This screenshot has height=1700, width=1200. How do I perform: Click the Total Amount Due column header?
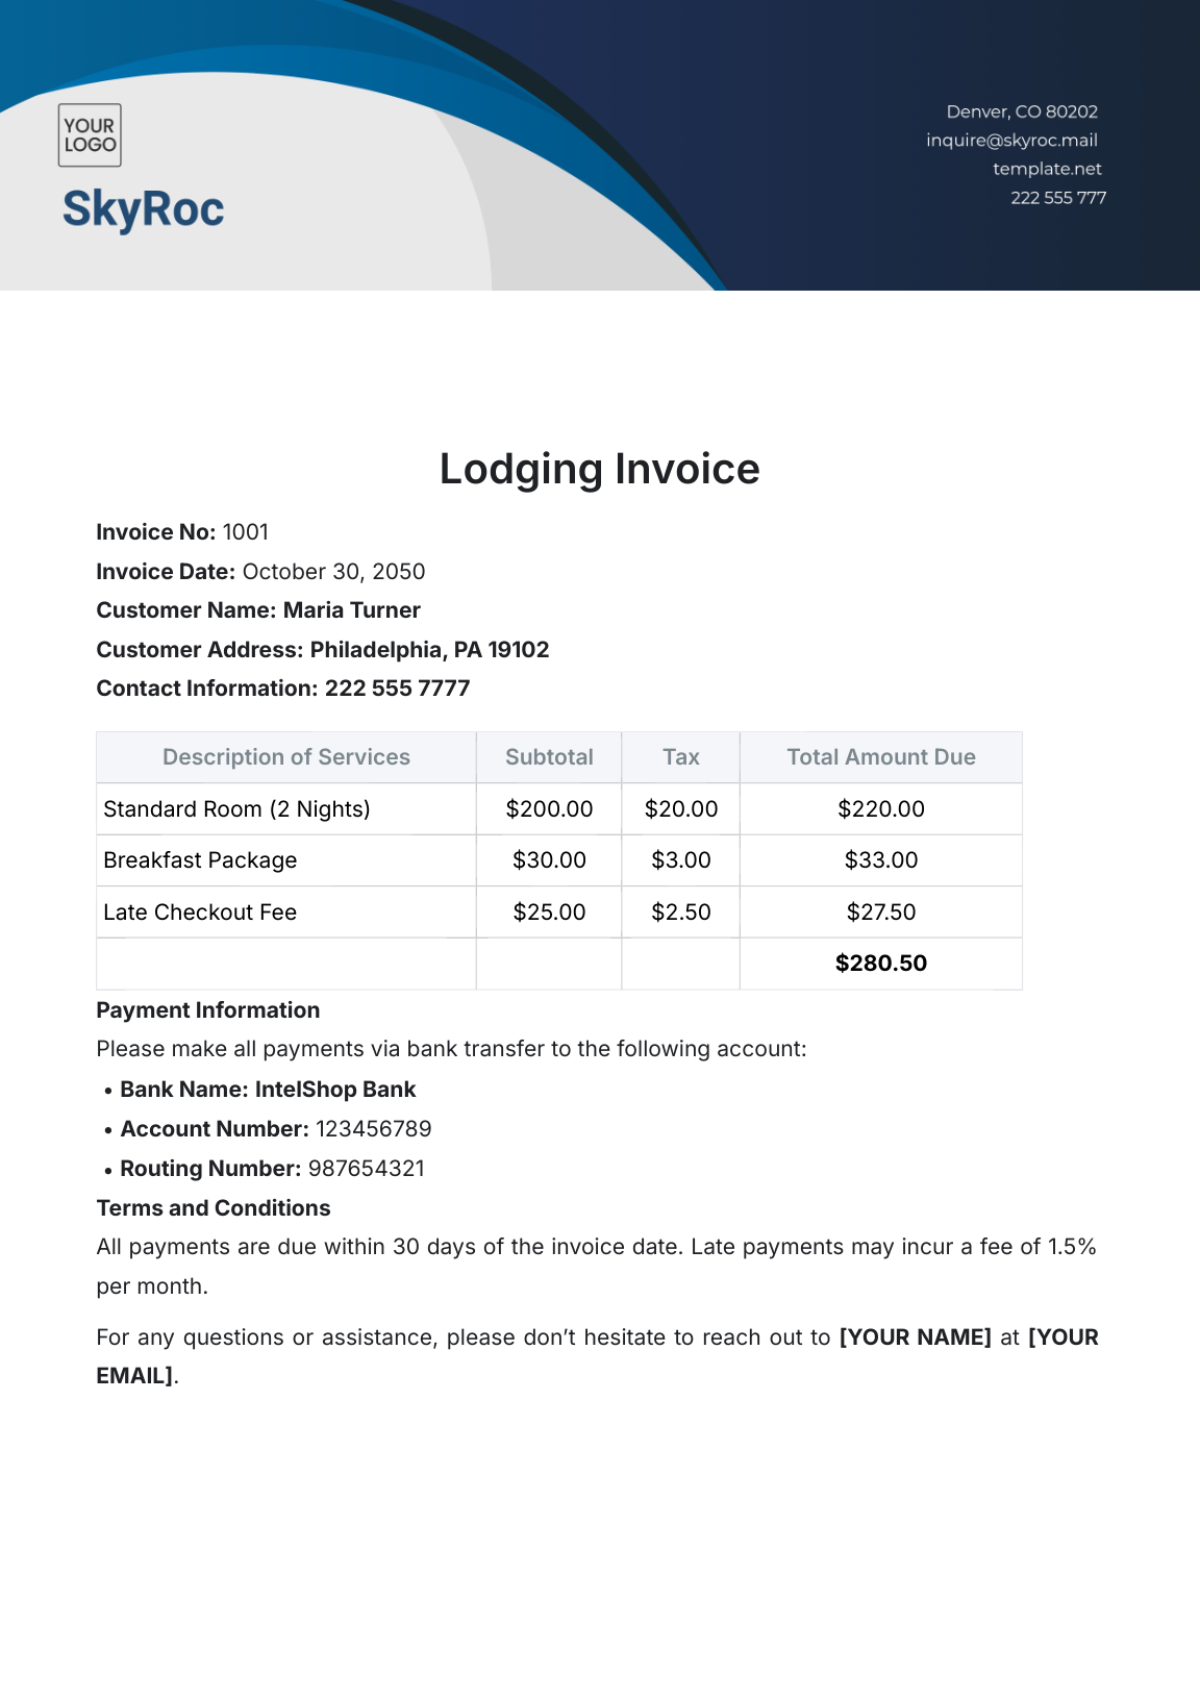pos(880,757)
